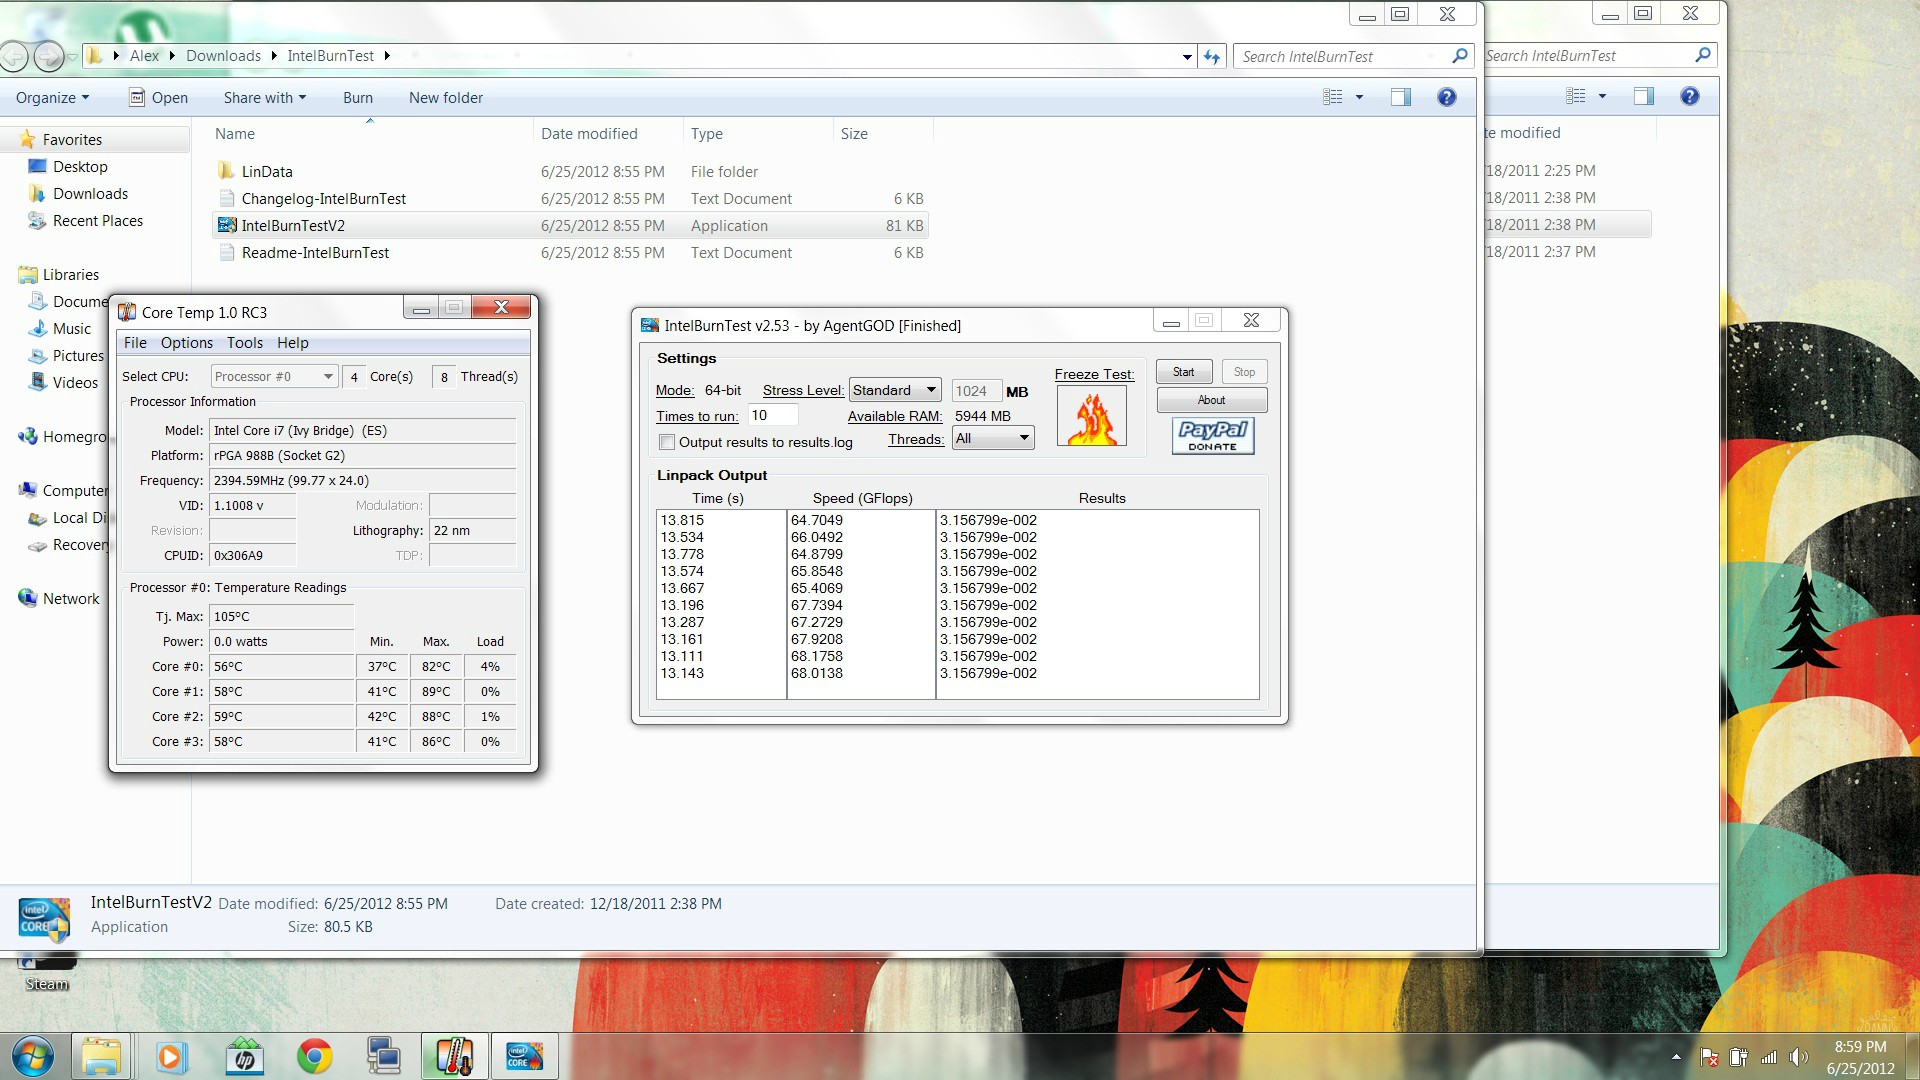
Task: Open the recent pages dropdown arrow
Action: [72, 57]
